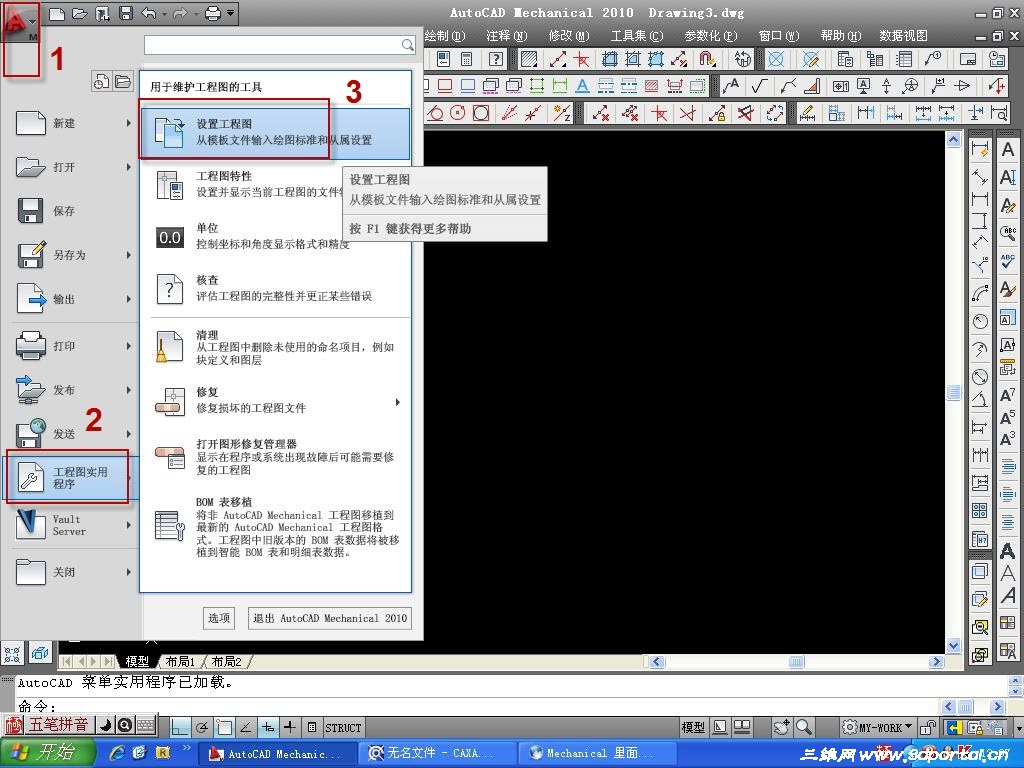Toggle the toolbar lock padlock icon
This screenshot has height=768, width=1024.
tap(927, 727)
